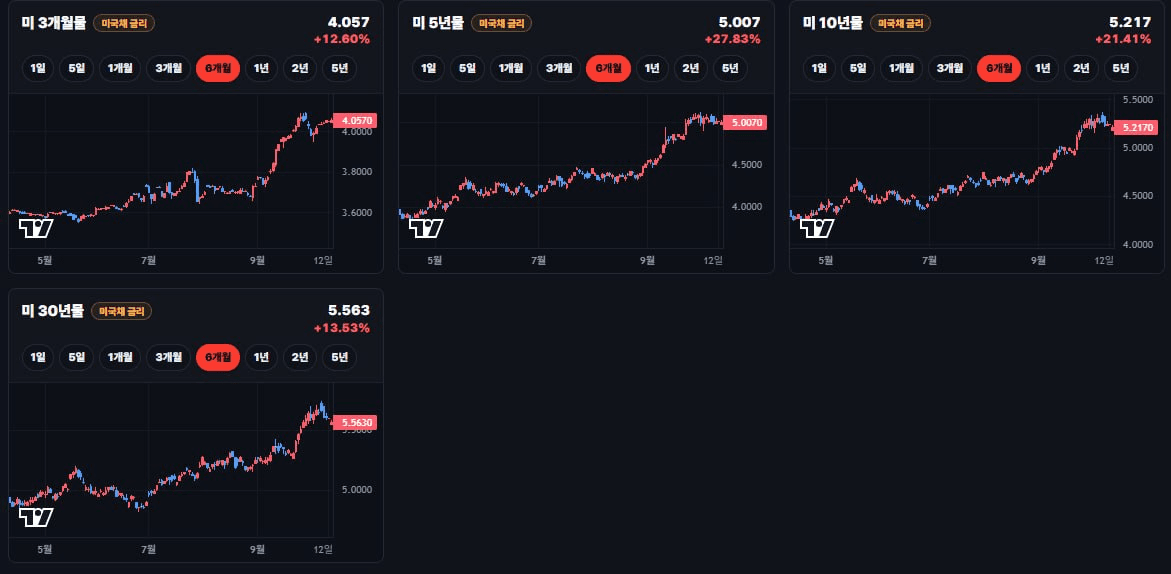Image resolution: width=1171 pixels, height=574 pixels.
Task: Select 5일 range on 미 5년물 card
Action: 467,69
